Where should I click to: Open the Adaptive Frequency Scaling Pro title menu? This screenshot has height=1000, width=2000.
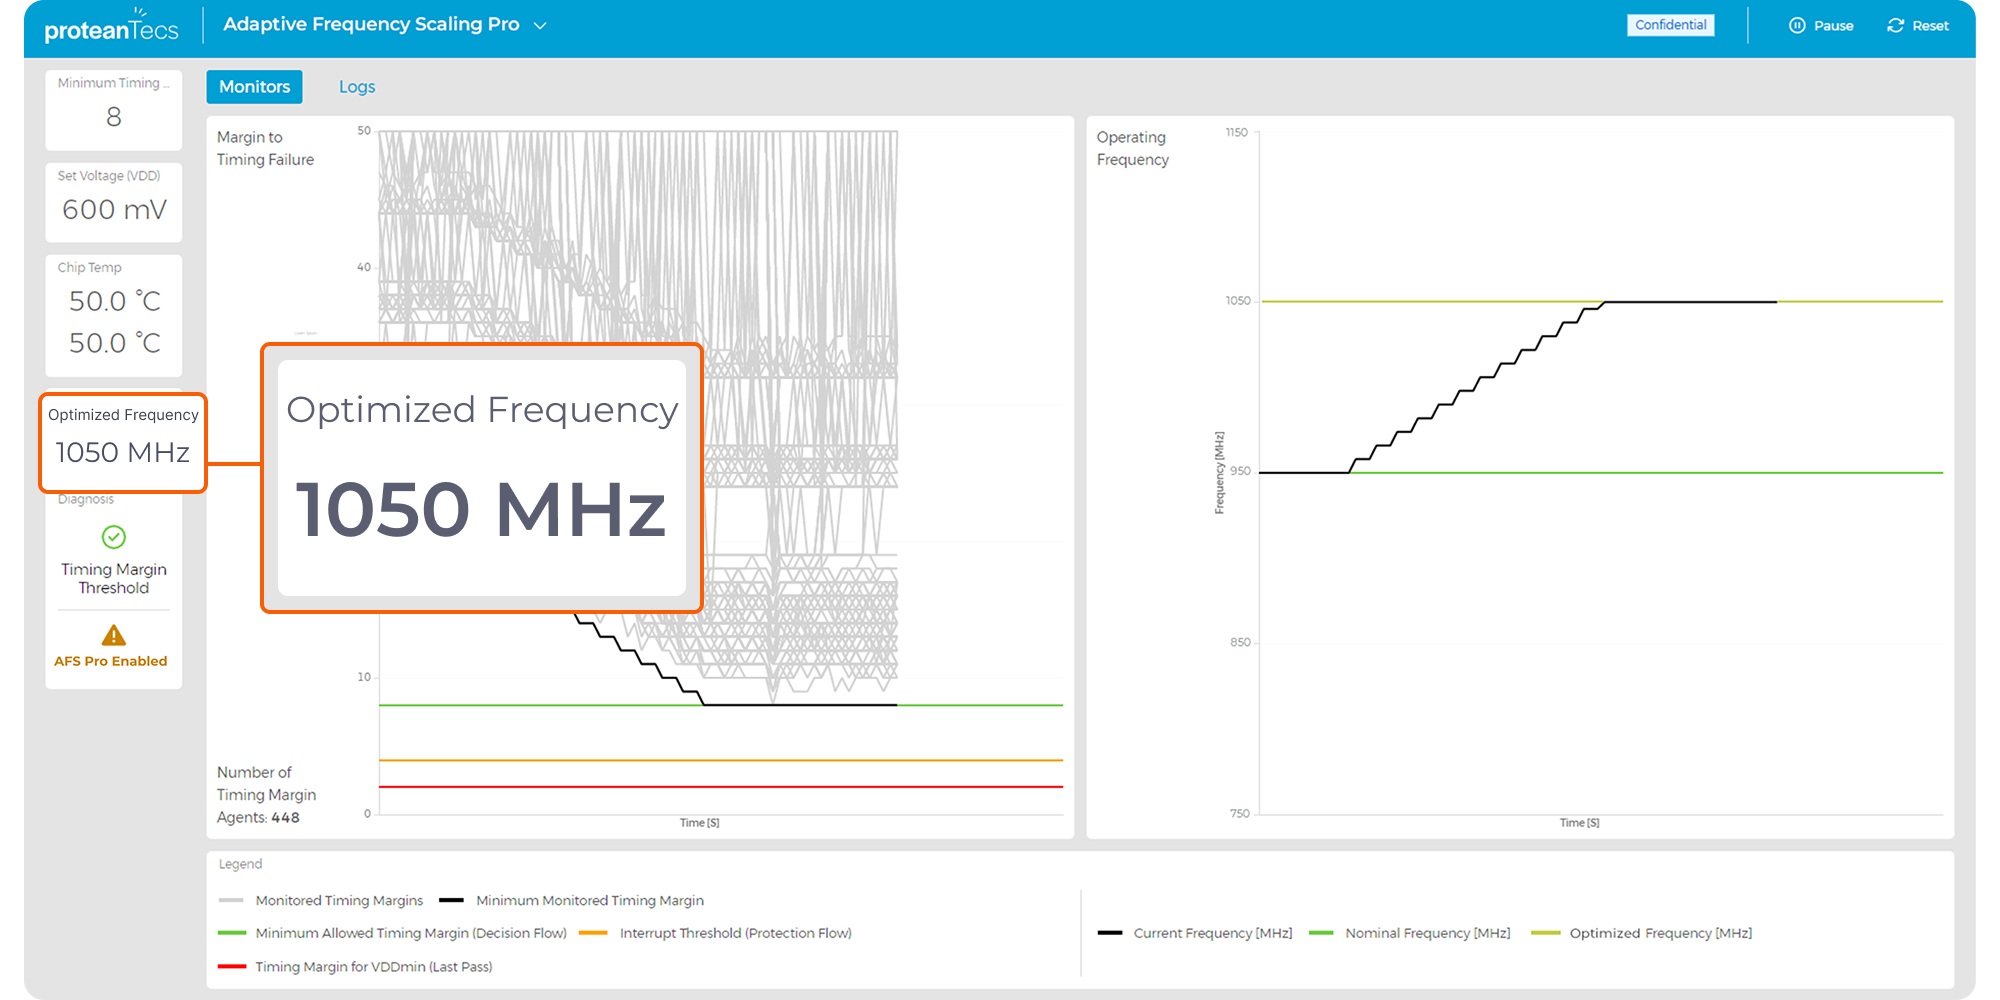[x=371, y=25]
